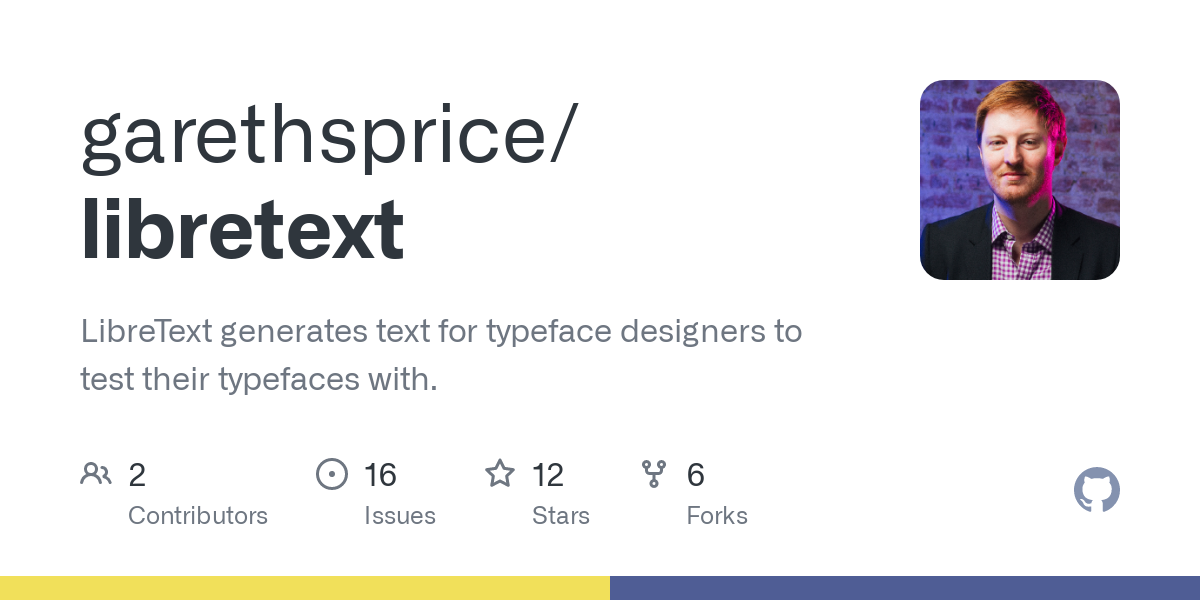Click the stars count number 12
The height and width of the screenshot is (600, 1200).
point(548,475)
